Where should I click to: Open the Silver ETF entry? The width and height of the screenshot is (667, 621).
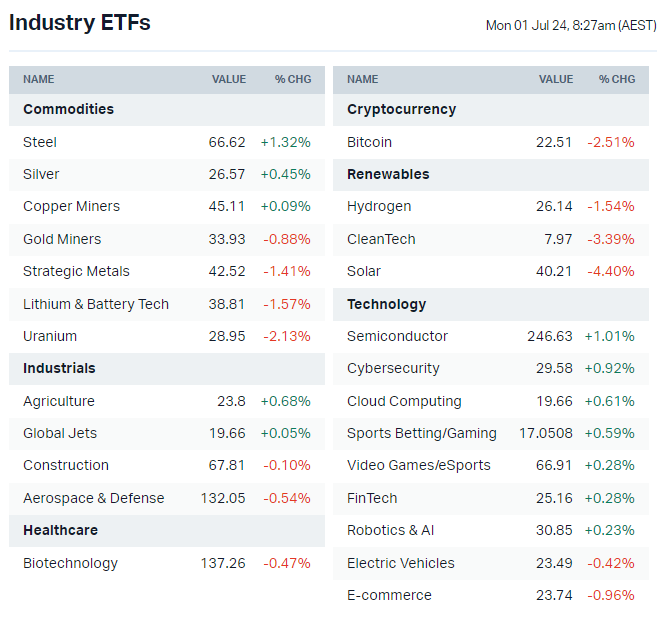(x=41, y=174)
